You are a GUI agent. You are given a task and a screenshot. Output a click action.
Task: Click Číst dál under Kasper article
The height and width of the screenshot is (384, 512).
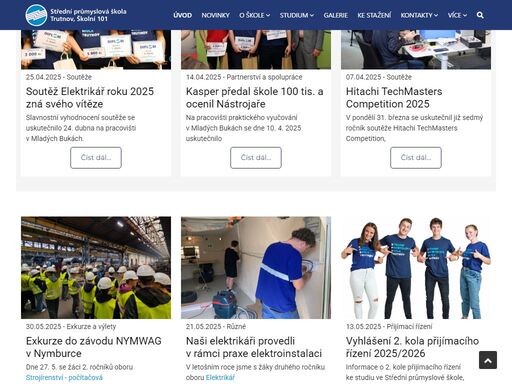[x=256, y=158]
